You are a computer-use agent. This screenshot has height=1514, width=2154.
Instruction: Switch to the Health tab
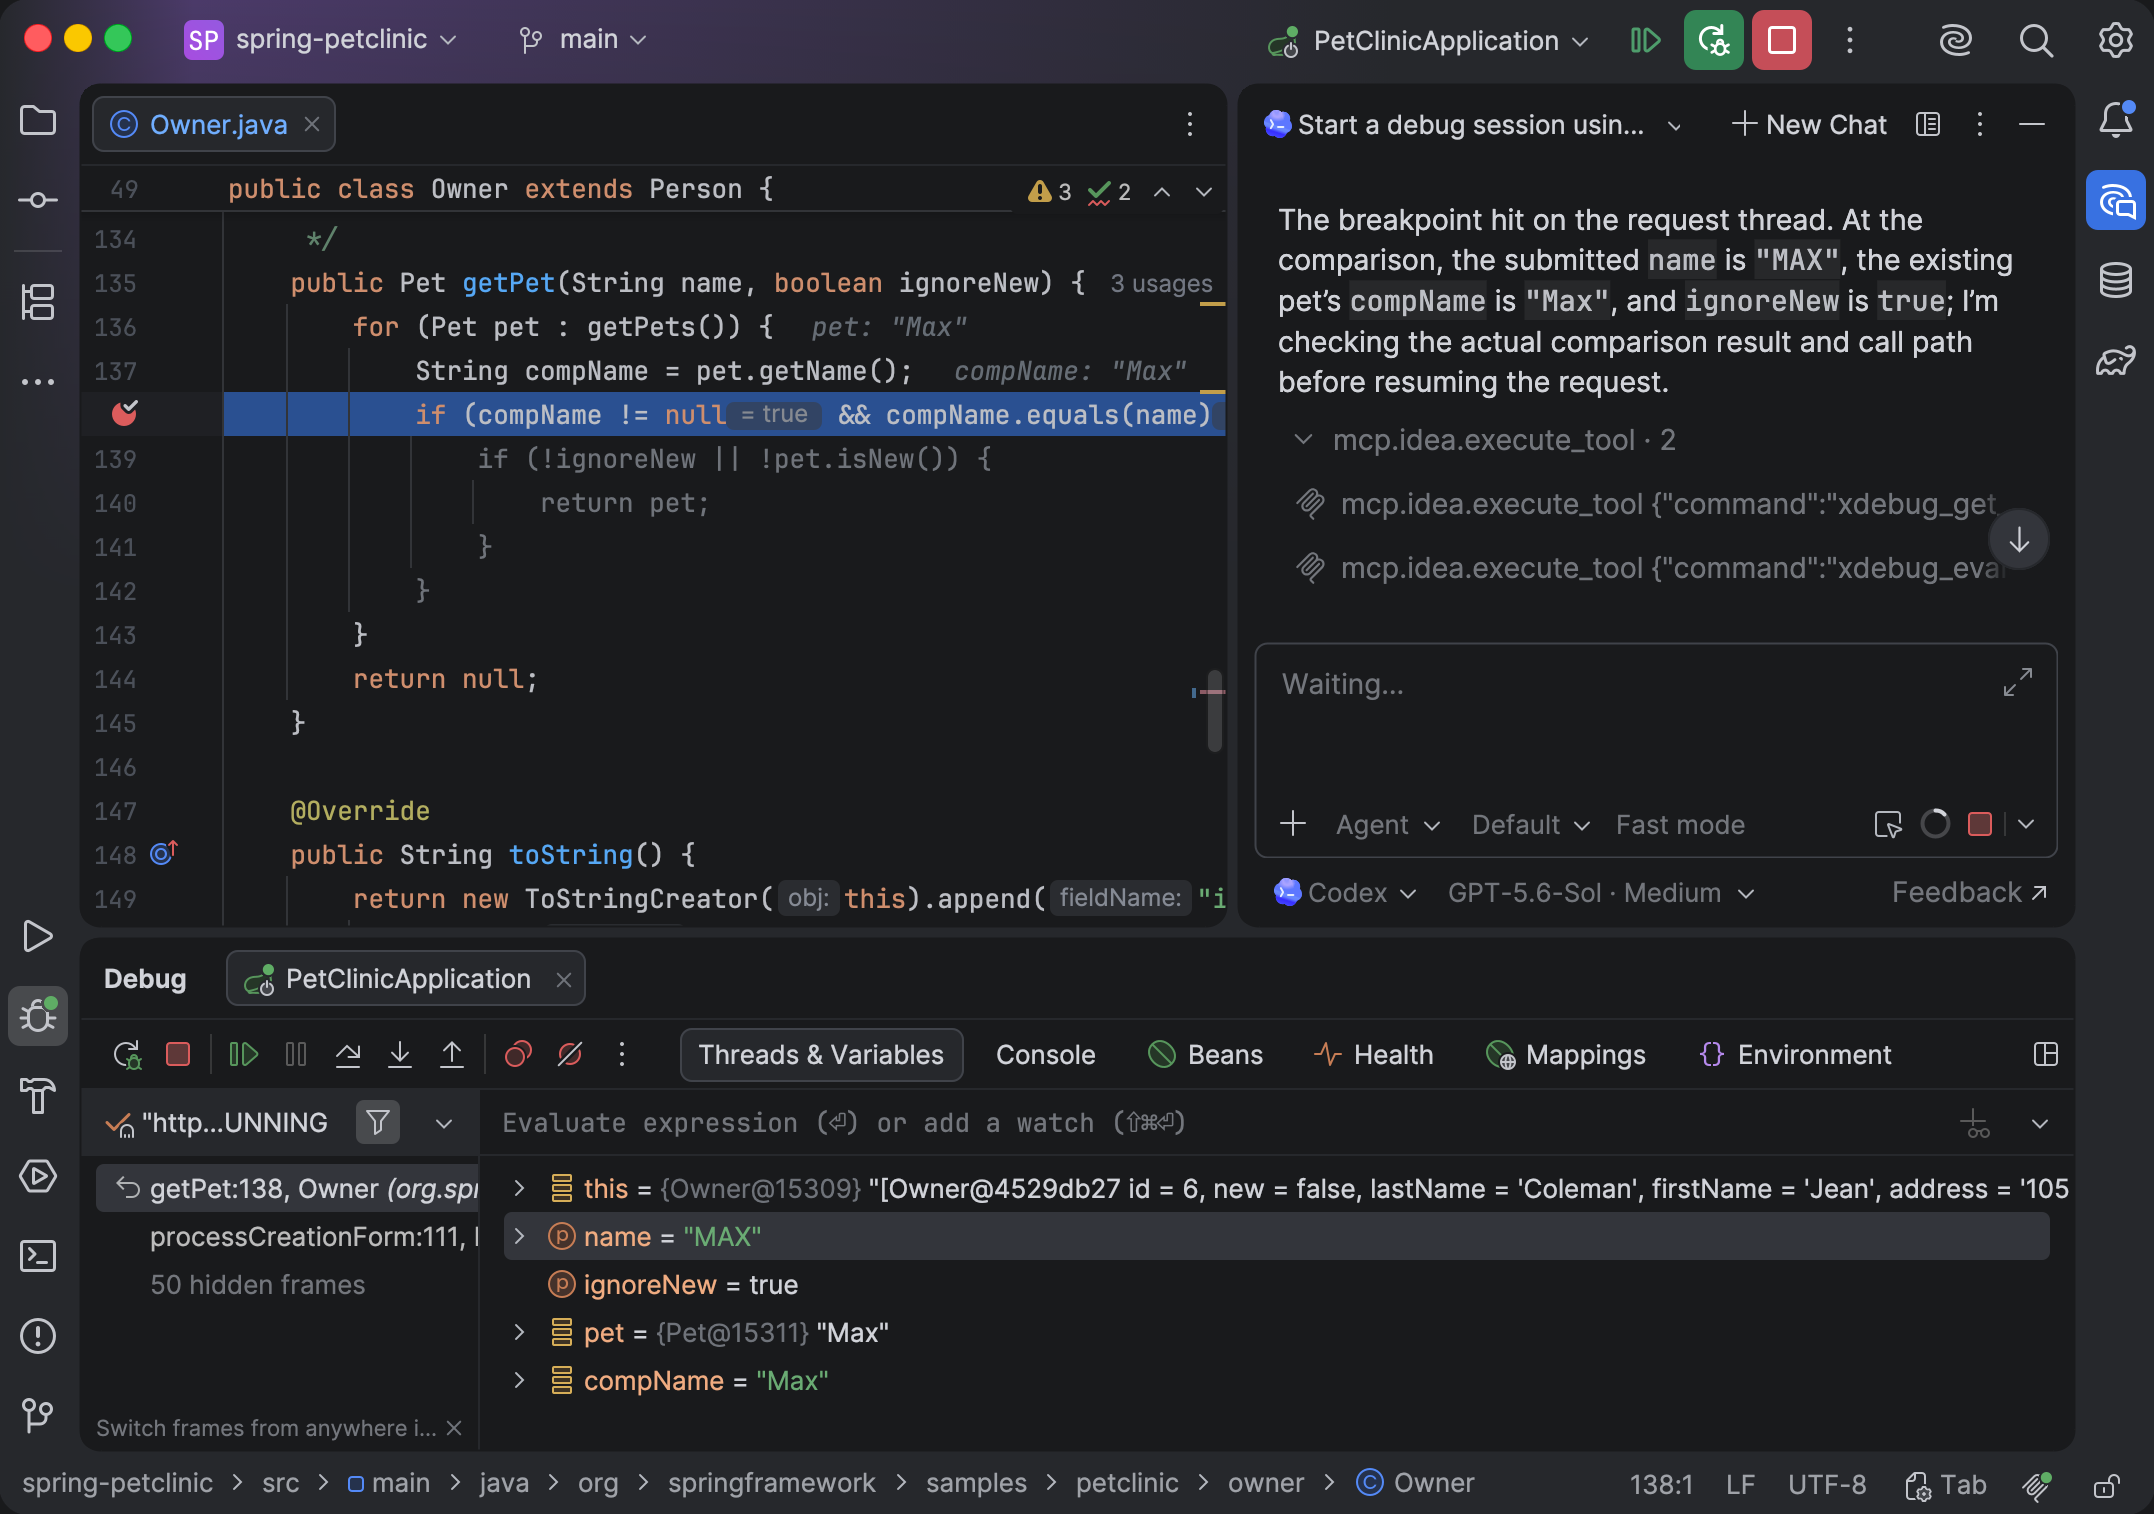pos(1374,1055)
